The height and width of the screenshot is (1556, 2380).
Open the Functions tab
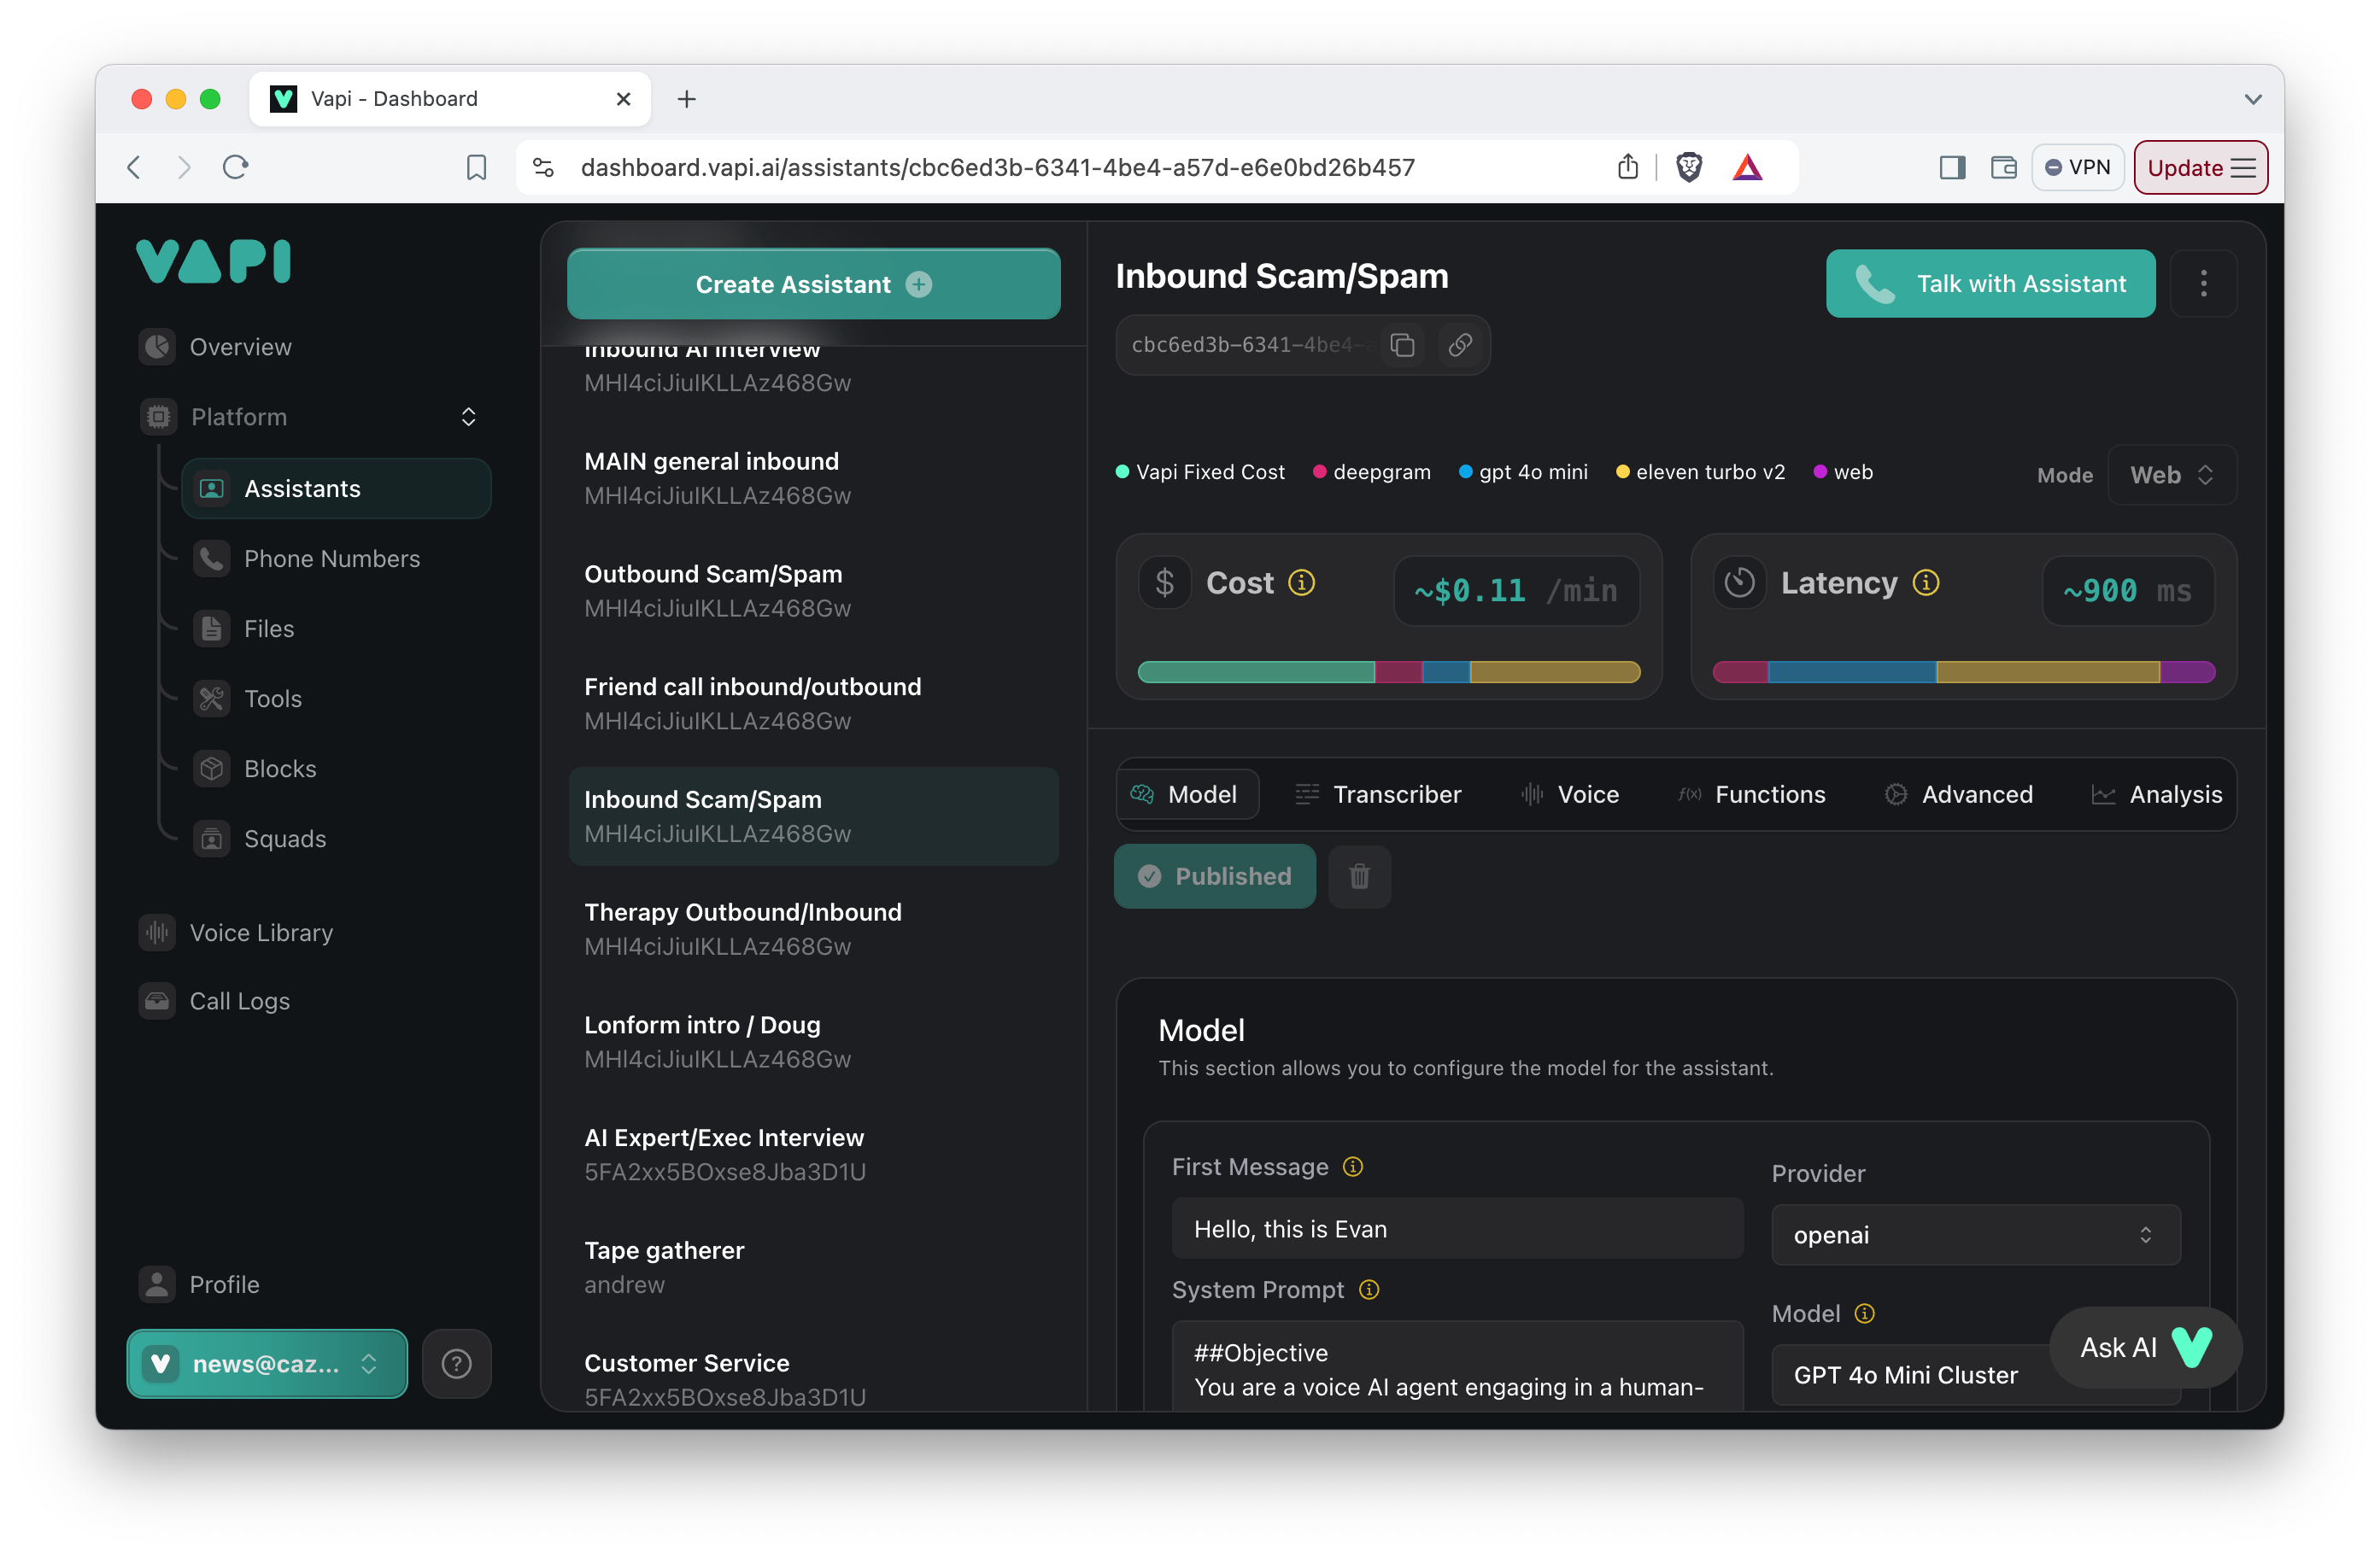click(x=1752, y=794)
